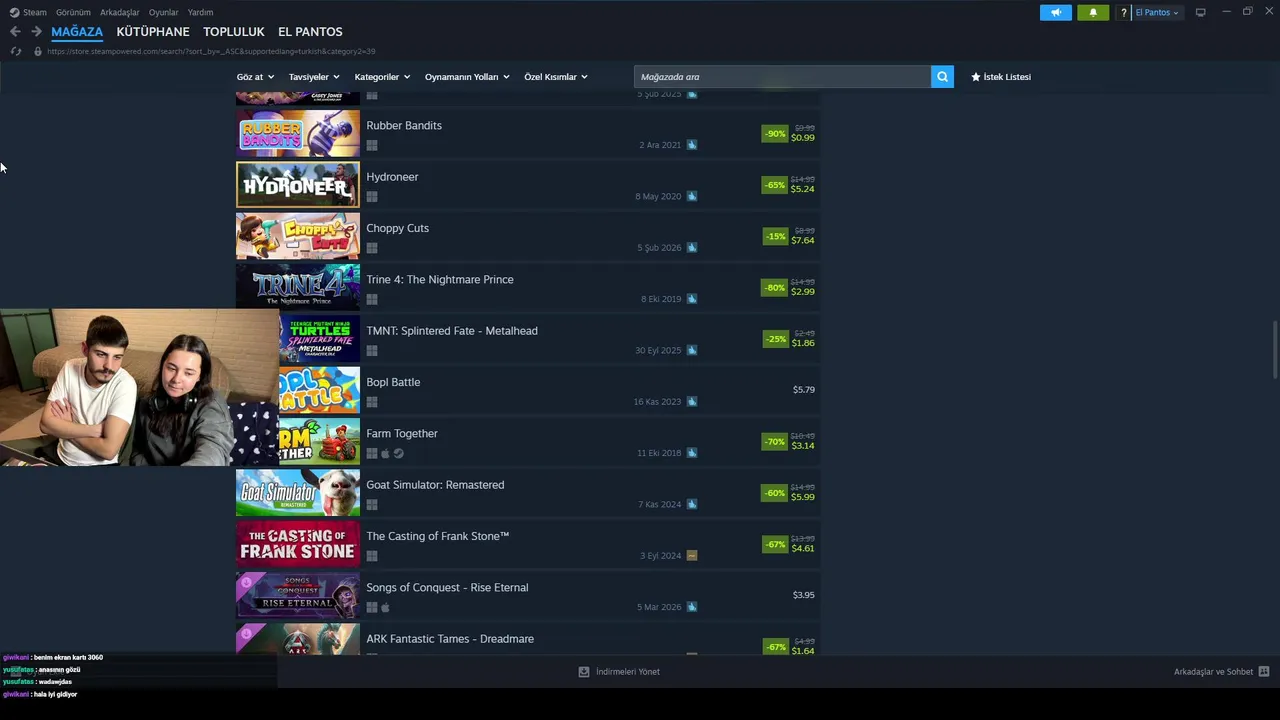Open the EL PANTOS profile tab

pyautogui.click(x=310, y=32)
